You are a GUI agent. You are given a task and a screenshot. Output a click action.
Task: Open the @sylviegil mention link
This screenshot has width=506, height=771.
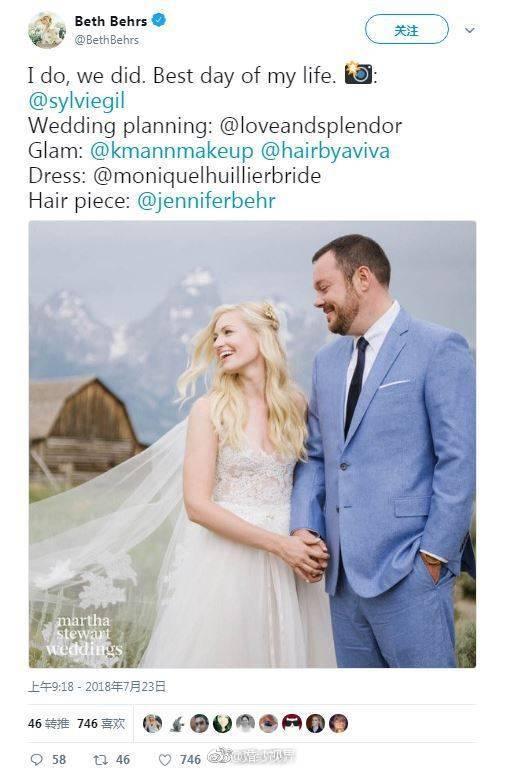click(77, 101)
